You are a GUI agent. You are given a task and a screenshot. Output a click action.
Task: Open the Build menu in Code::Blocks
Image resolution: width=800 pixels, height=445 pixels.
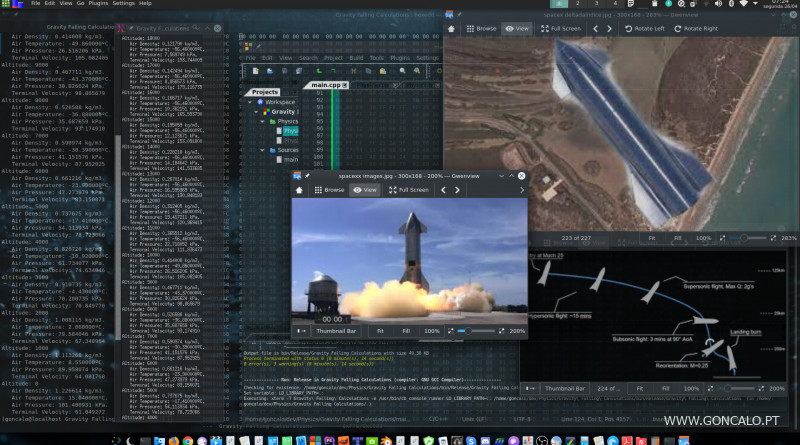tap(356, 58)
